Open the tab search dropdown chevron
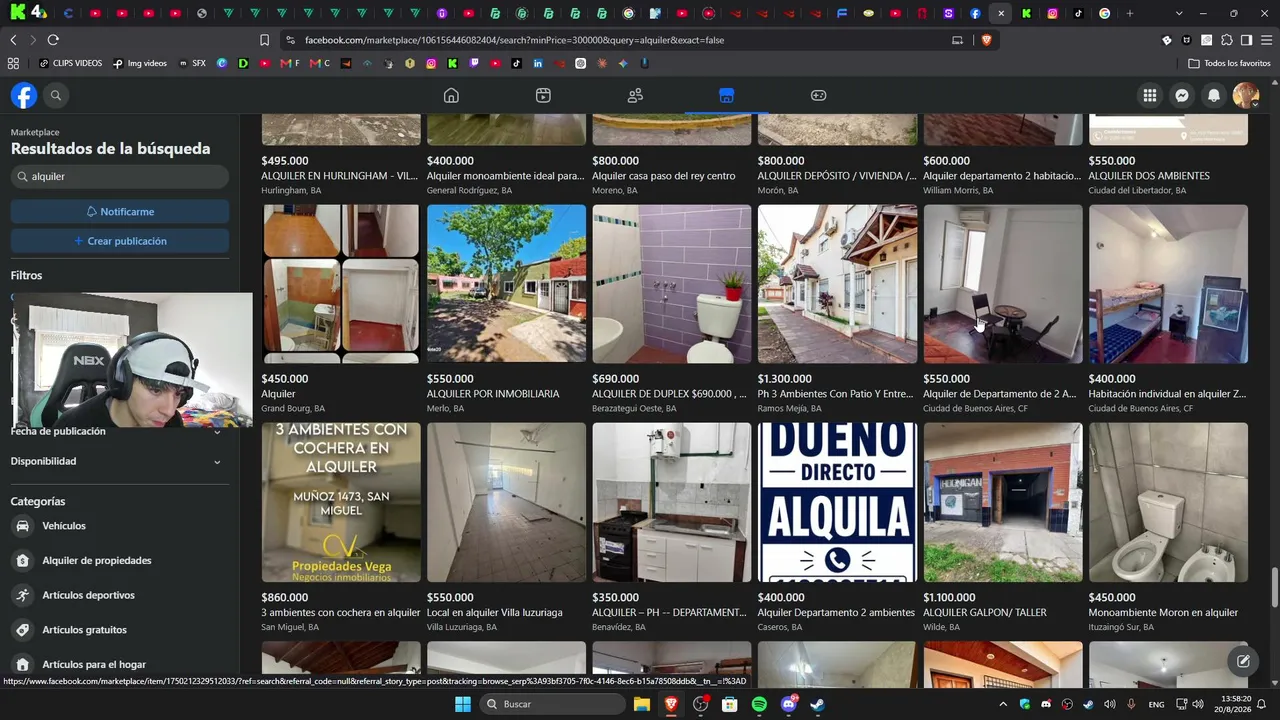The width and height of the screenshot is (1280, 720). [x=1179, y=13]
